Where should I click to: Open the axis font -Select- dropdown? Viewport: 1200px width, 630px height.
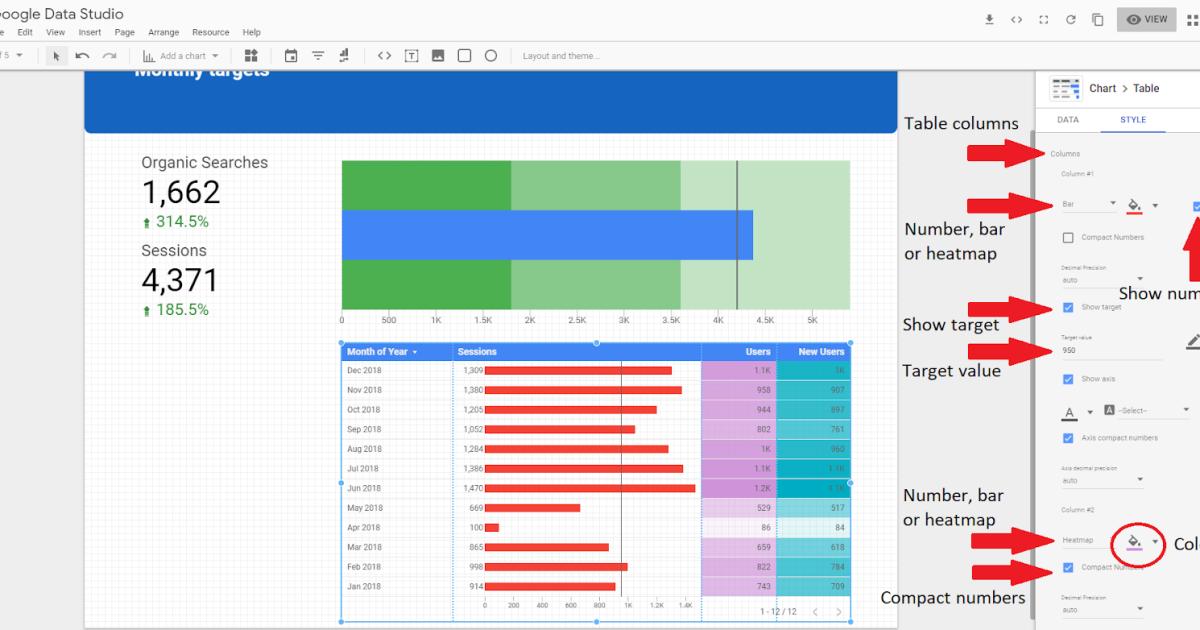pyautogui.click(x=1147, y=410)
